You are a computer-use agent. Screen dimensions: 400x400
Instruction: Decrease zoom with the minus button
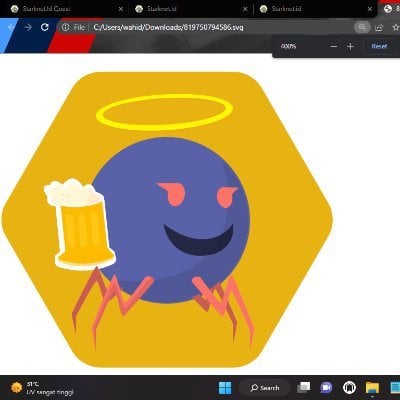coord(334,46)
